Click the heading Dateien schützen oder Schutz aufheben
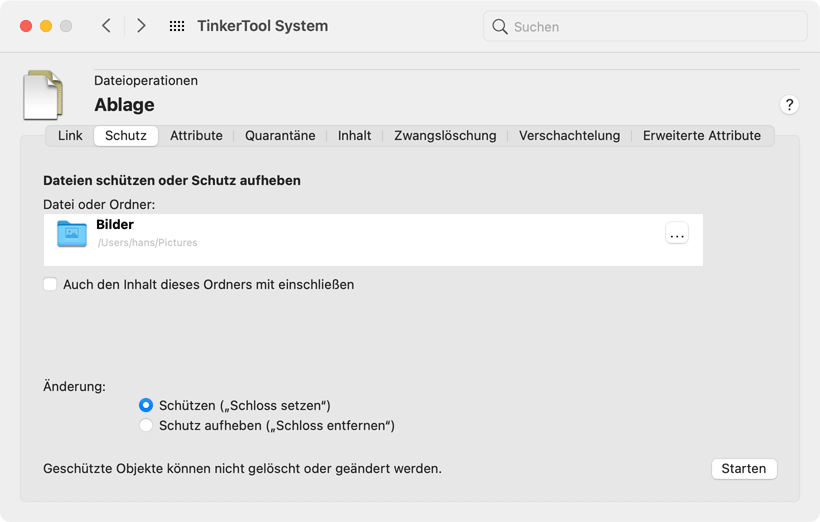The image size is (820, 522). (172, 180)
